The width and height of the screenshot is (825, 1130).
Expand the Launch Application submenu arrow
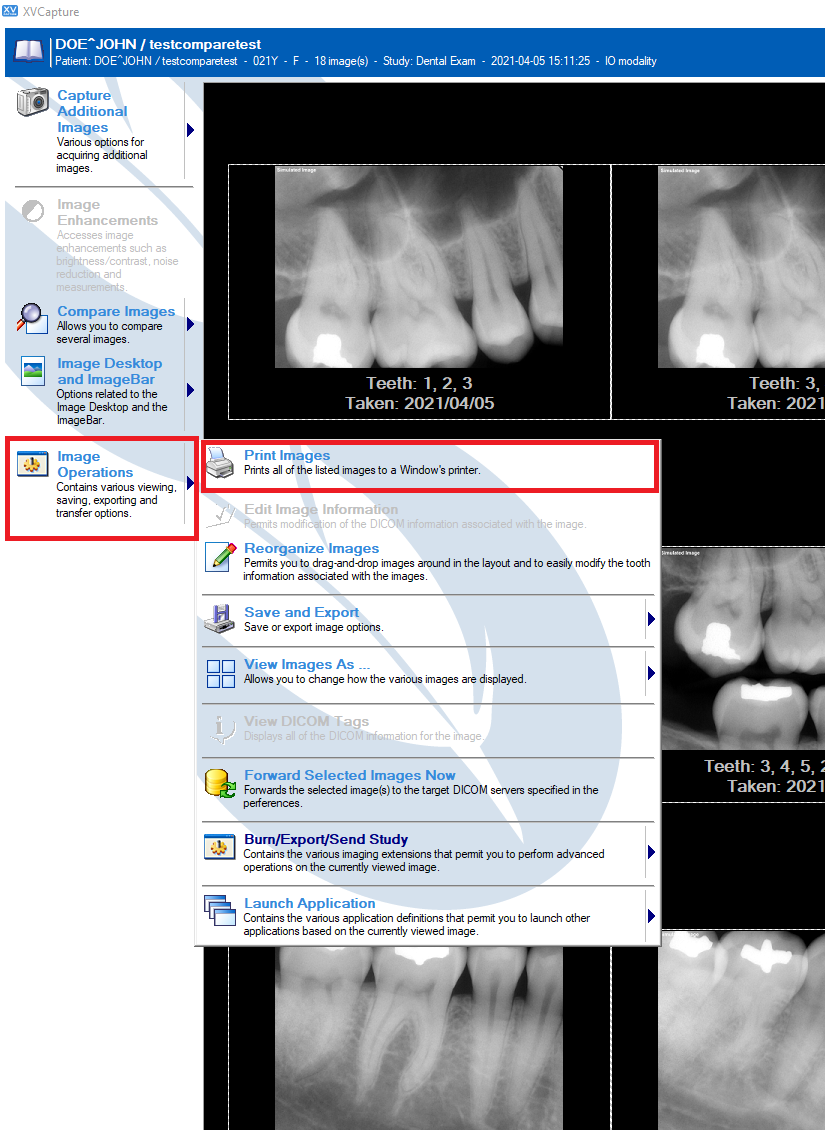tap(651, 916)
